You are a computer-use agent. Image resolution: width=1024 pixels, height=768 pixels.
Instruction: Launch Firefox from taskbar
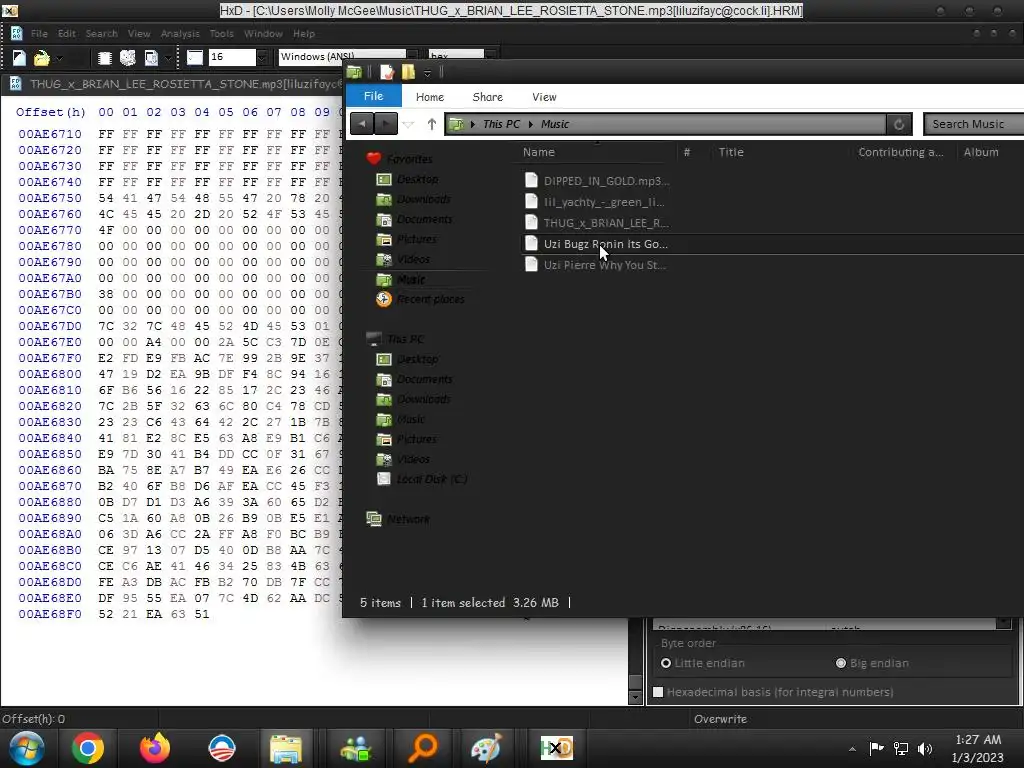155,748
